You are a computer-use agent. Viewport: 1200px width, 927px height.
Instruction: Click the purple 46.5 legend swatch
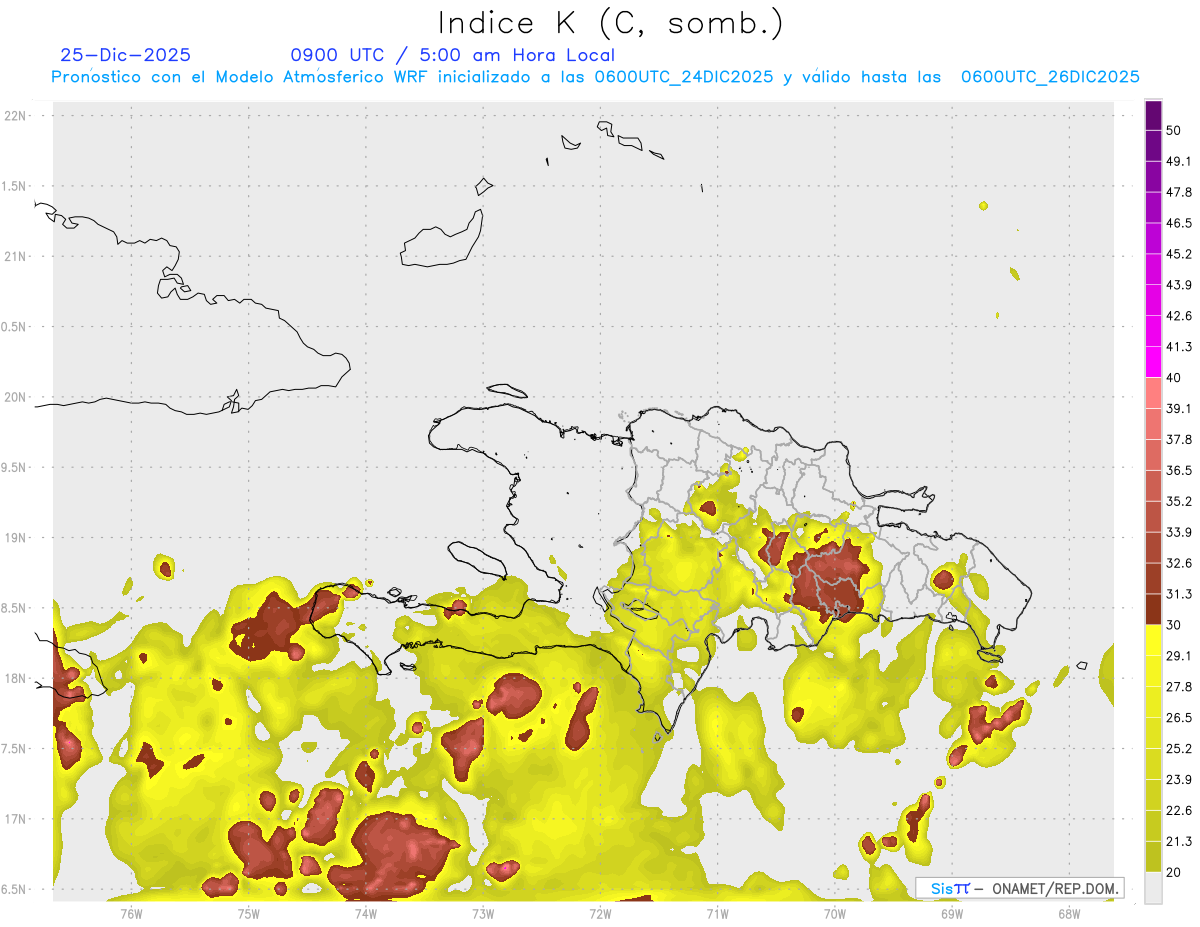point(1153,208)
